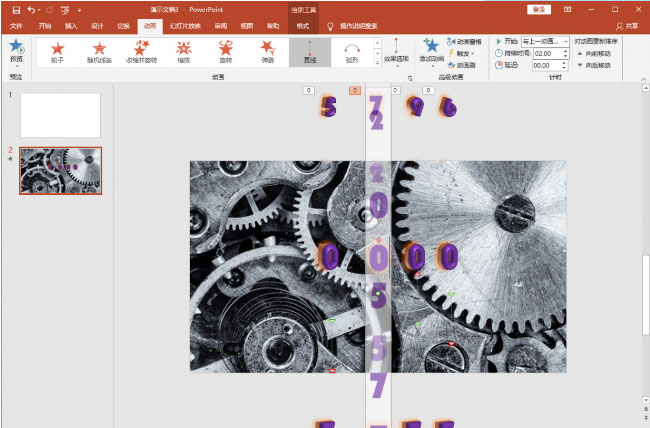Choose the 收缩并旋转 animation effect
The width and height of the screenshot is (650, 428).
coord(142,52)
